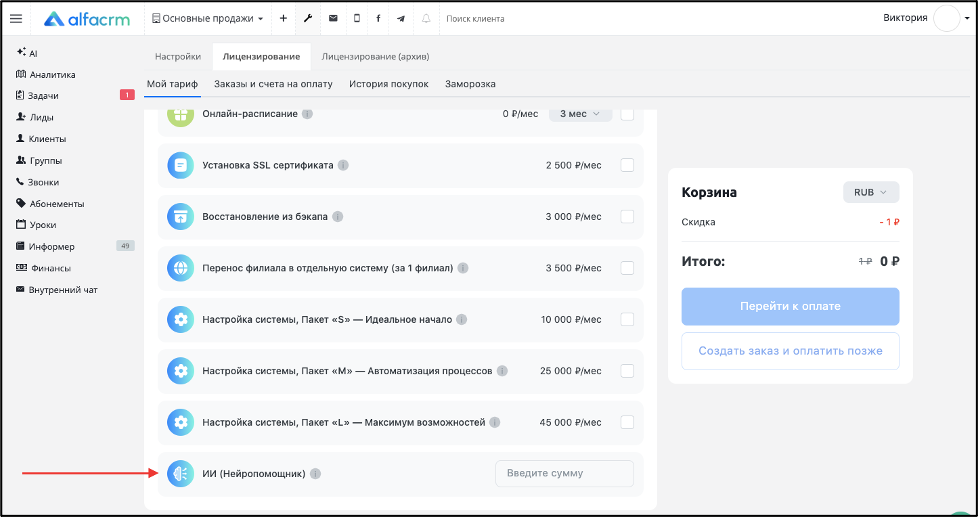Open the Основные продажи dropdown

pyautogui.click(x=208, y=19)
